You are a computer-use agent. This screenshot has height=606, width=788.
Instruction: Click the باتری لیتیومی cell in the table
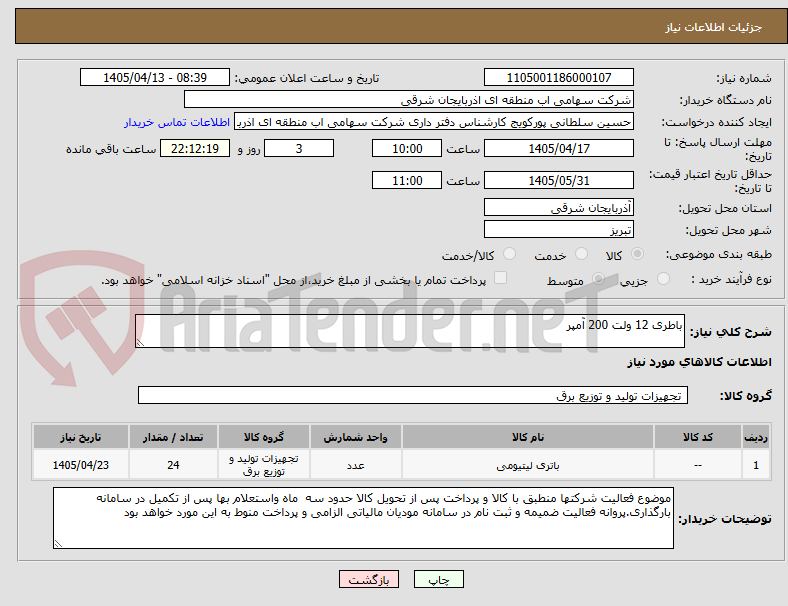pos(528,465)
